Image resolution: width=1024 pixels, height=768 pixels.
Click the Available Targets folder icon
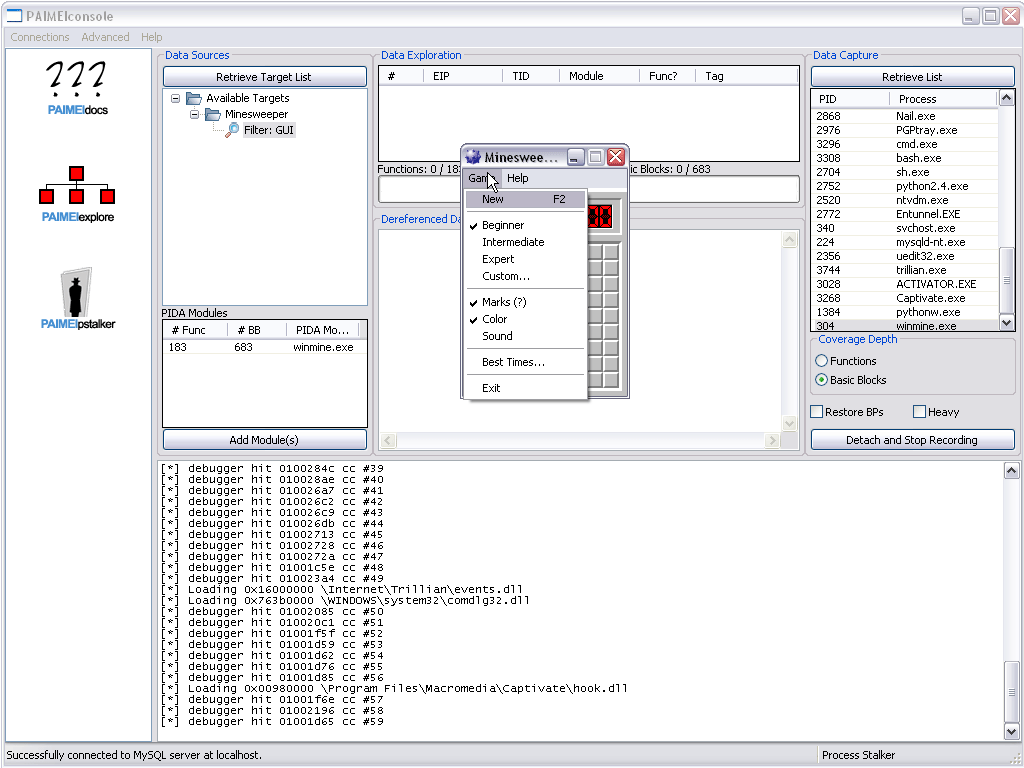(x=194, y=98)
